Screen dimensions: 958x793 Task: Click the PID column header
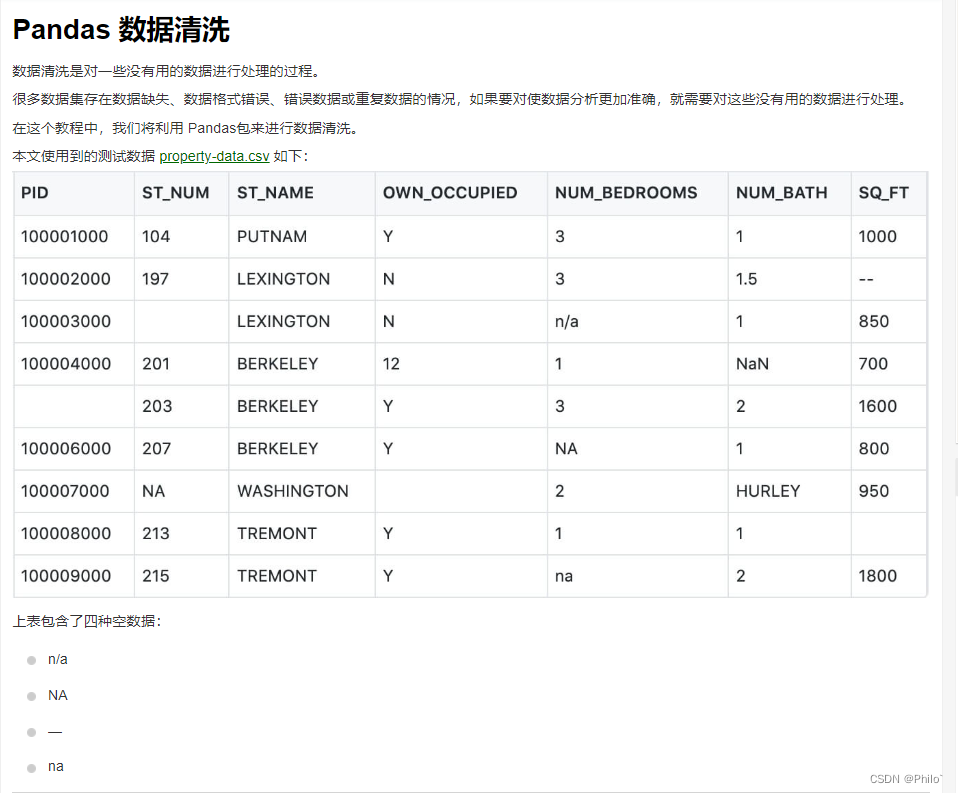pos(74,194)
